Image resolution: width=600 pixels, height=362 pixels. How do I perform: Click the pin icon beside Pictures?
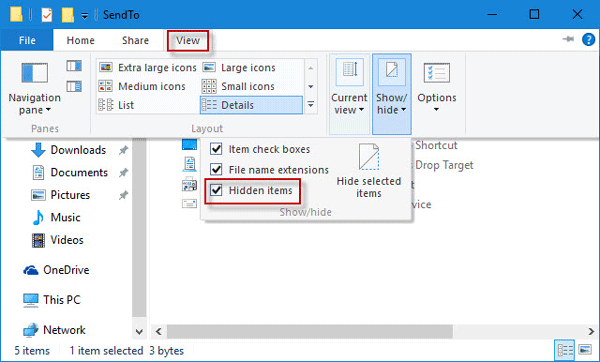[123, 195]
